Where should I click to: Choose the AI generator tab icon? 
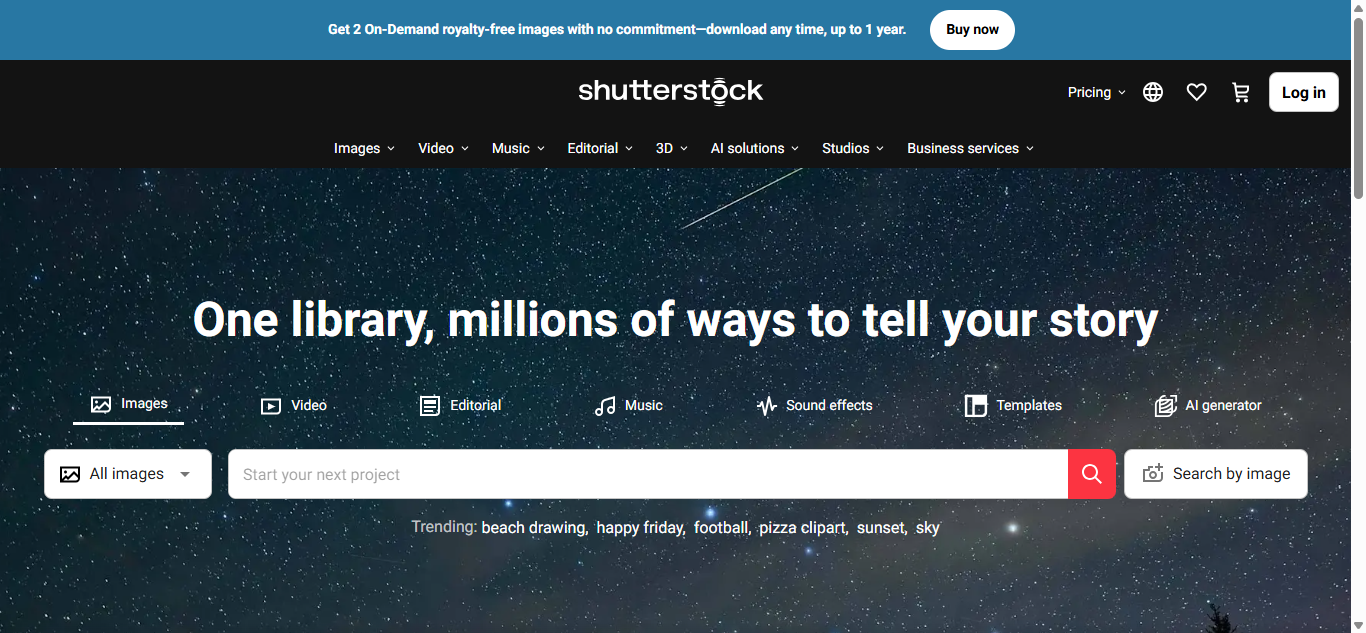pos(1165,406)
